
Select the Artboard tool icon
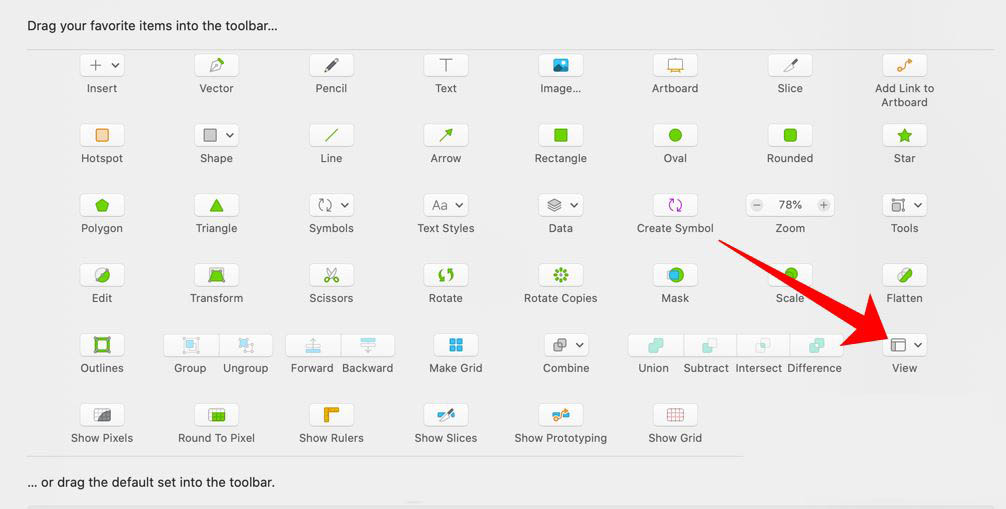pyautogui.click(x=675, y=65)
